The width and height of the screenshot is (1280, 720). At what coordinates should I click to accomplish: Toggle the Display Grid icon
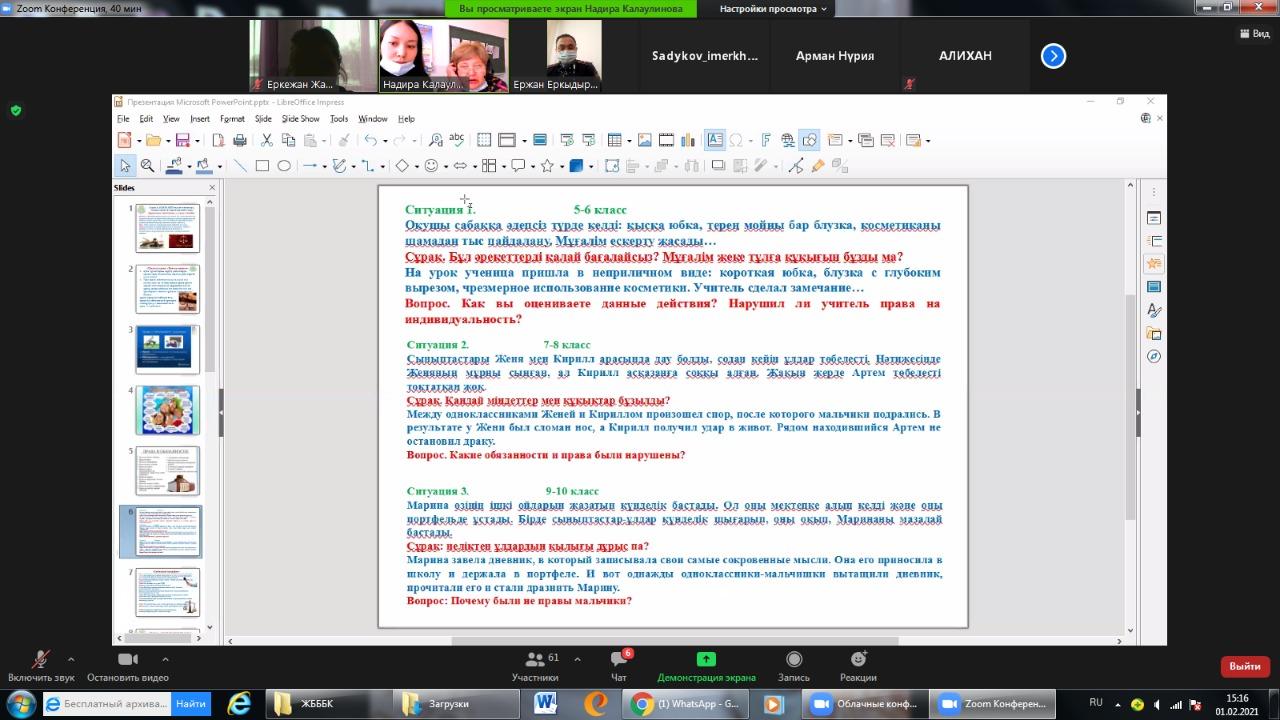point(484,141)
